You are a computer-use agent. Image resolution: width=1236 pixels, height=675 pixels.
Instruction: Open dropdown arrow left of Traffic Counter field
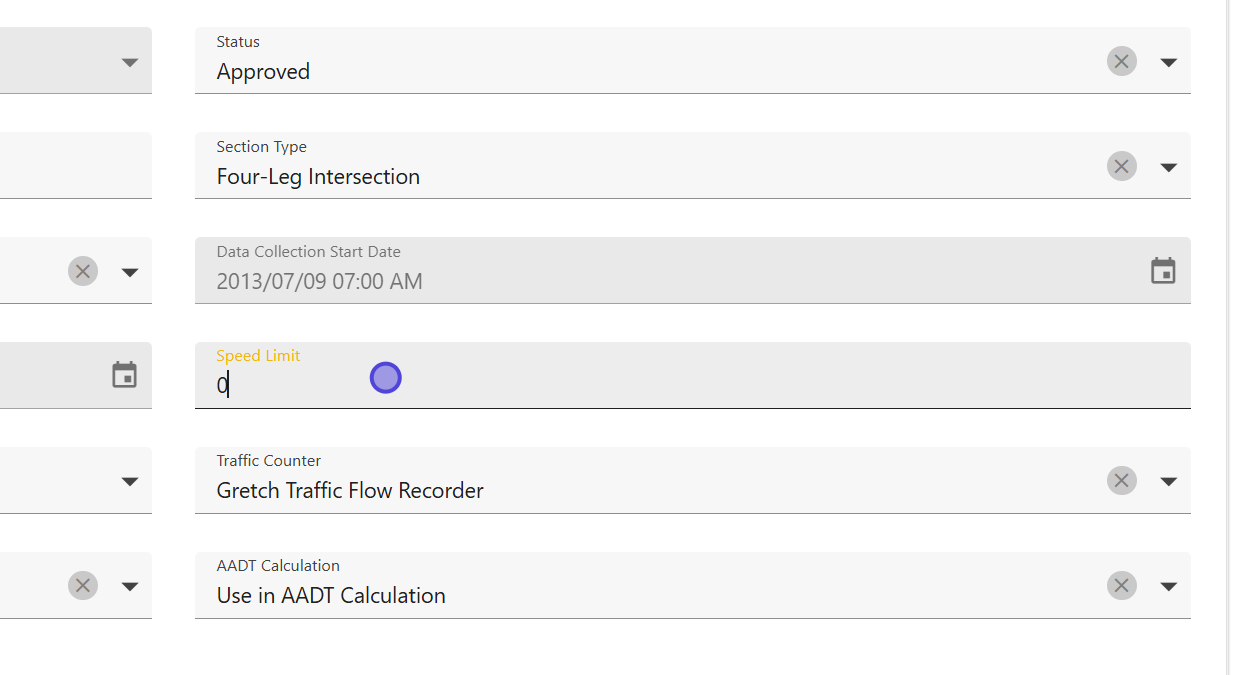coord(129,481)
